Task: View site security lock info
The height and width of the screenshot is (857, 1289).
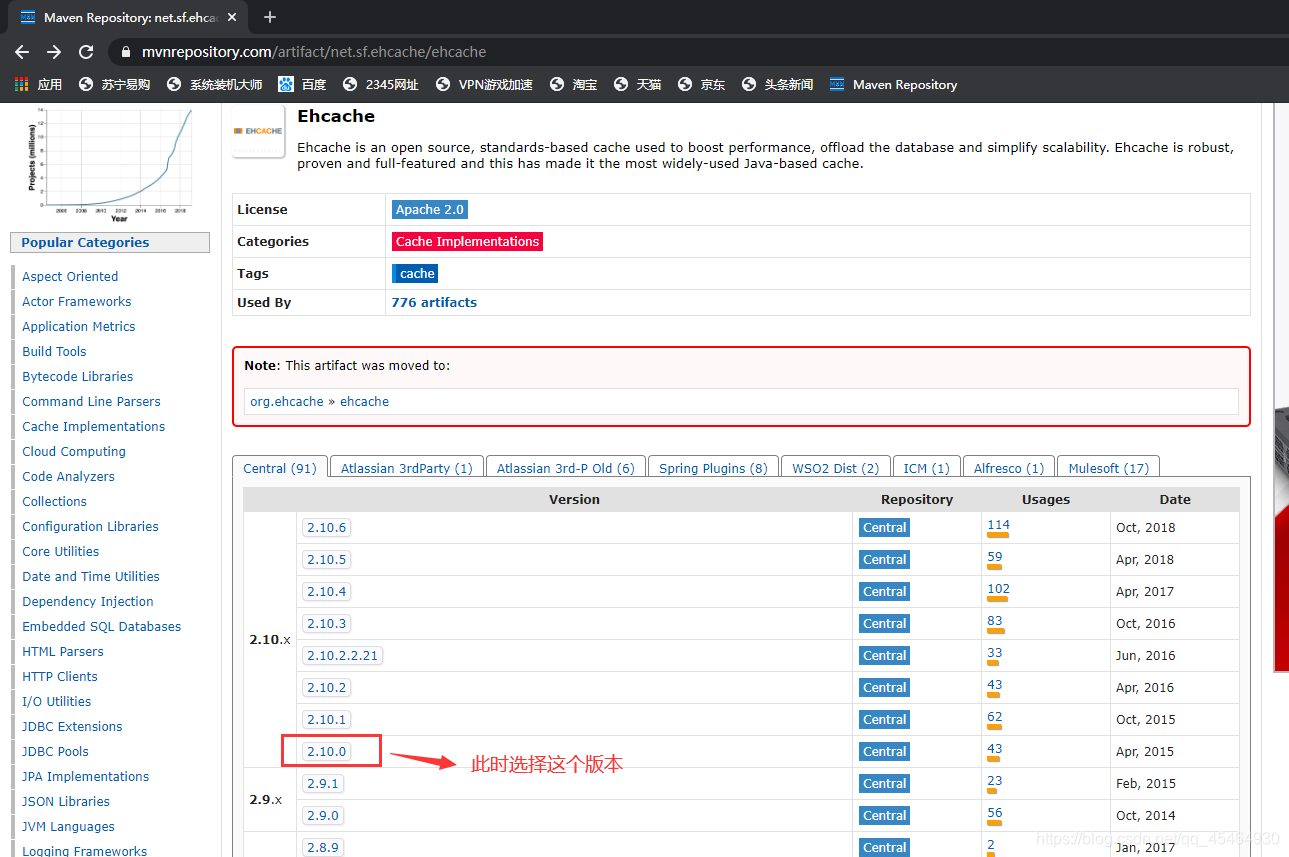Action: (x=125, y=52)
